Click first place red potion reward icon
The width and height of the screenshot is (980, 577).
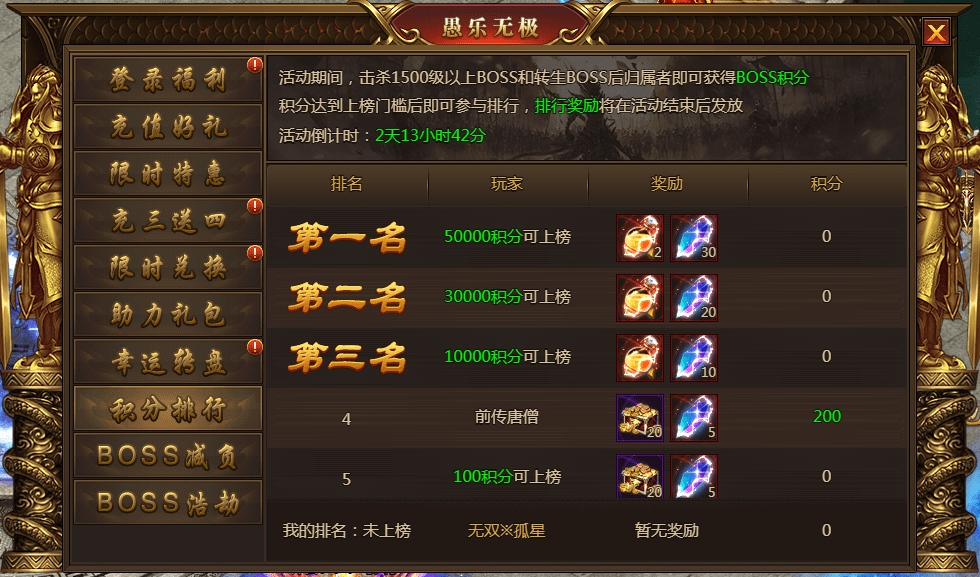[x=639, y=238]
